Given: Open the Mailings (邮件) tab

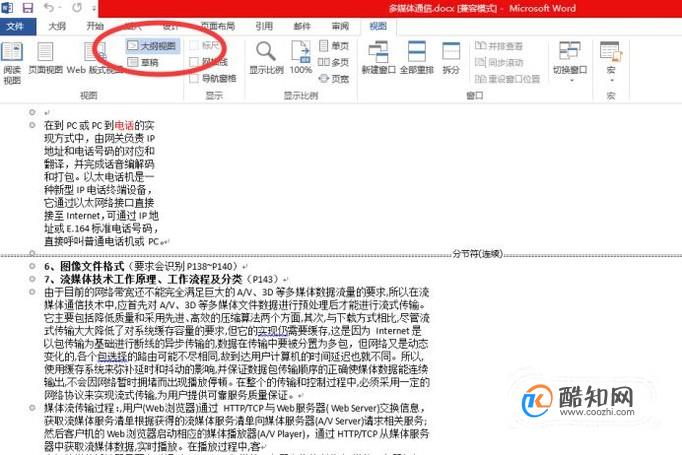Looking at the screenshot, I should 302,27.
